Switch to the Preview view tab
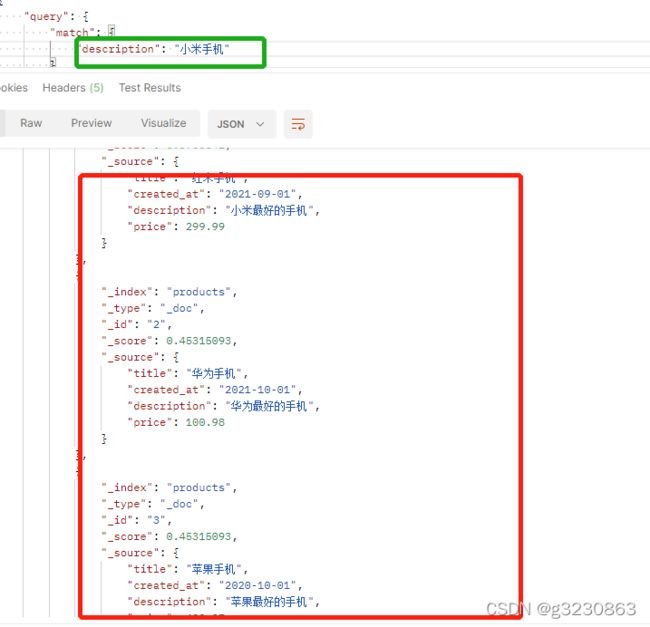The image size is (650, 627). click(91, 123)
